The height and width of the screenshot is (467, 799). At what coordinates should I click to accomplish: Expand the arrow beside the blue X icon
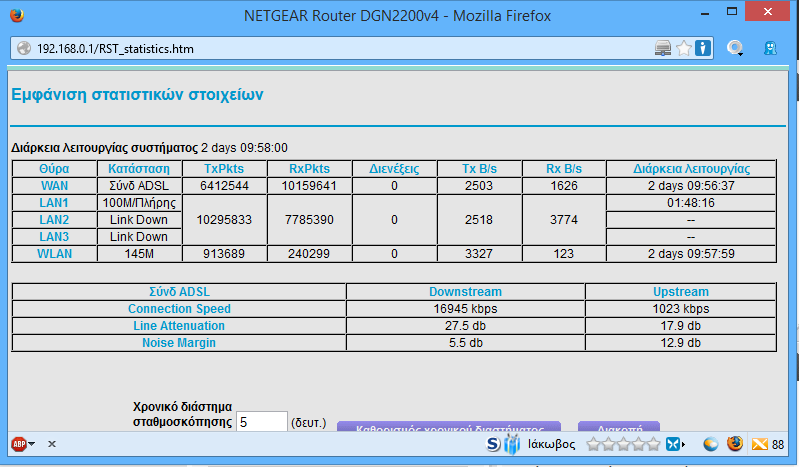[x=683, y=444]
